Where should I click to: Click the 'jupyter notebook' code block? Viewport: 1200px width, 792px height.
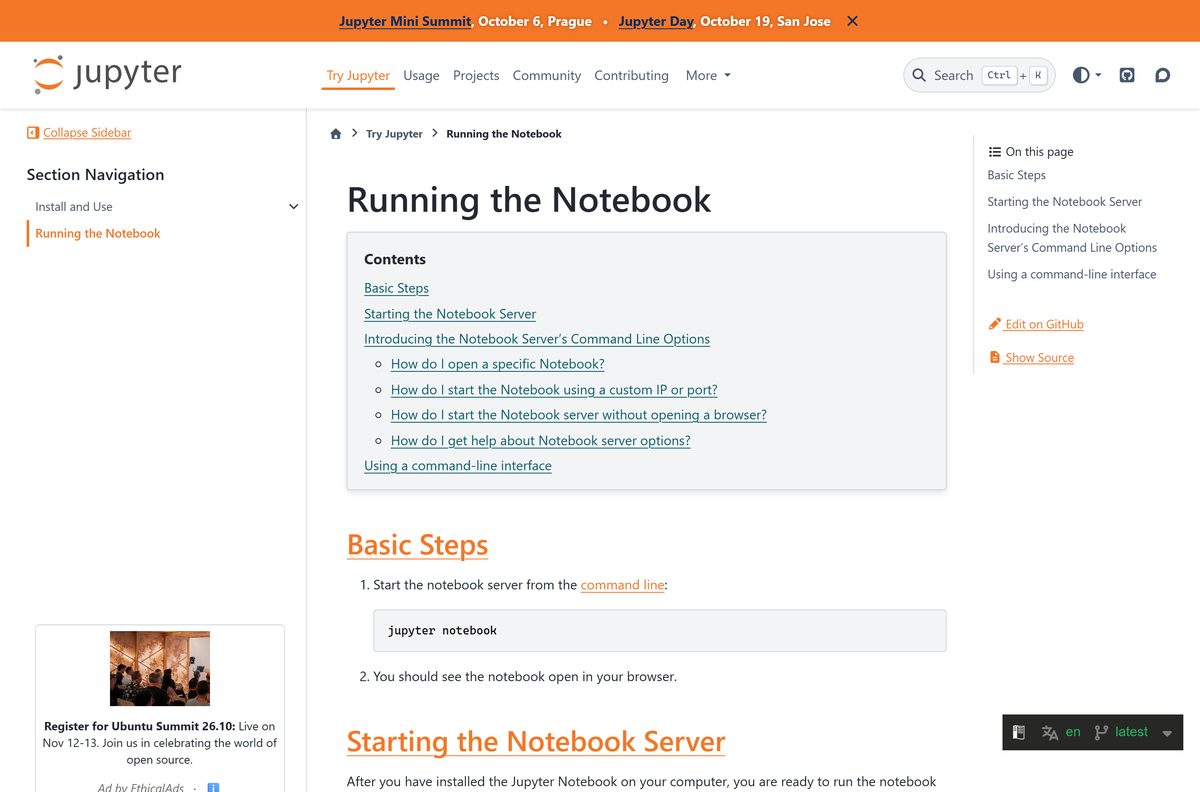coord(660,631)
